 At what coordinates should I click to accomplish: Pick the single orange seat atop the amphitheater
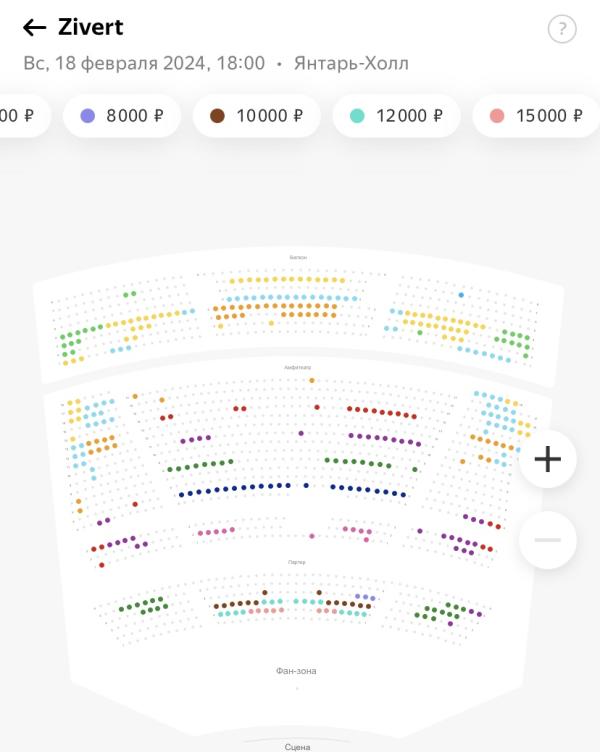[x=312, y=380]
